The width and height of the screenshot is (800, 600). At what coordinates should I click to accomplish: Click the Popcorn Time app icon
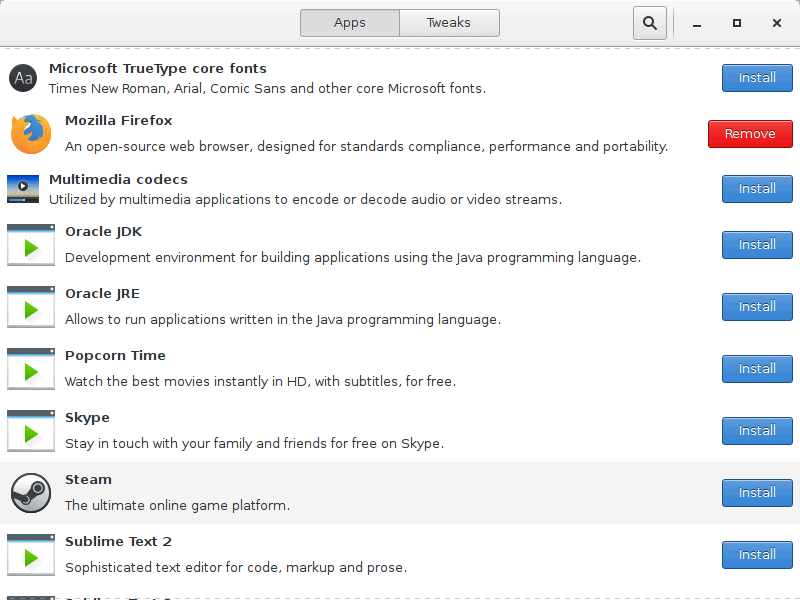31,369
